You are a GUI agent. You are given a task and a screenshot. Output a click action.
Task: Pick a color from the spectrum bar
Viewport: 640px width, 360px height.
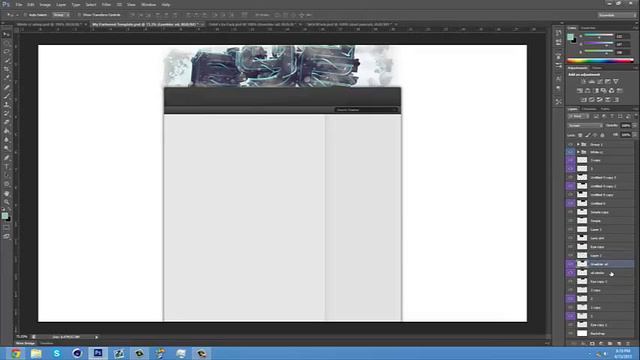(x=600, y=61)
